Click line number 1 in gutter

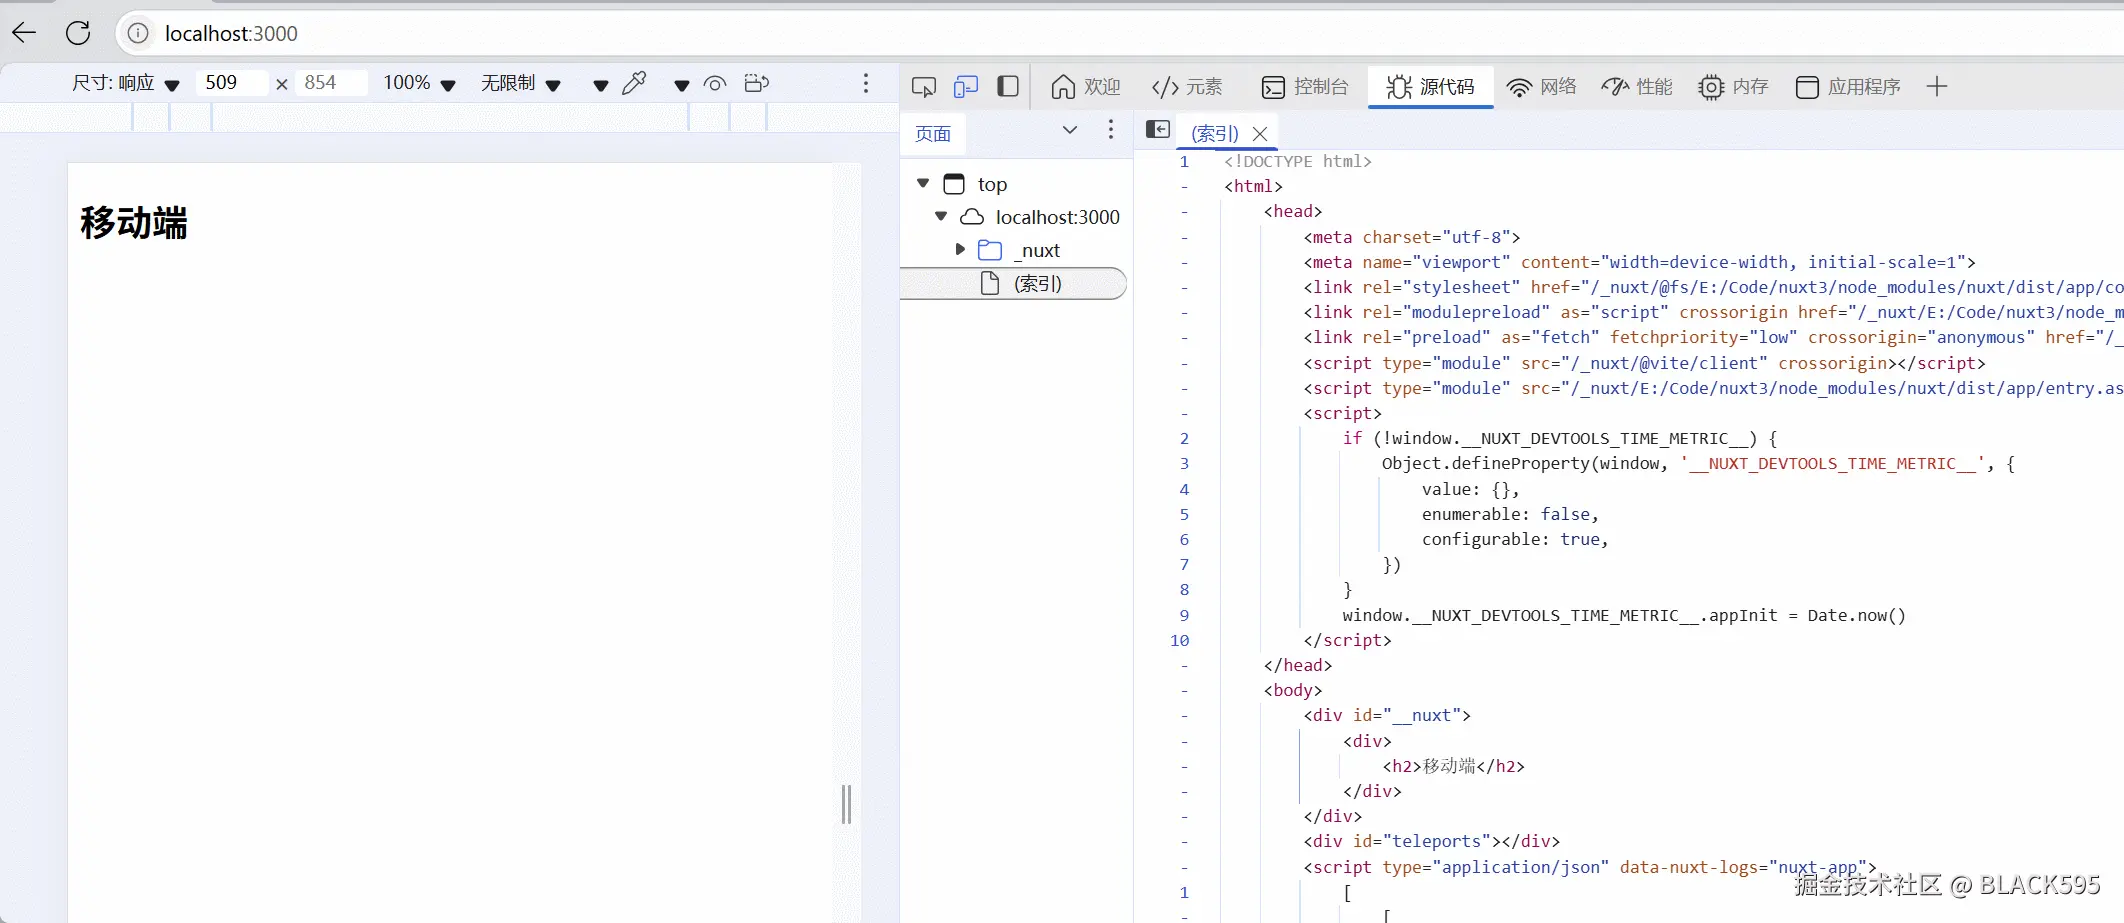pyautogui.click(x=1184, y=161)
